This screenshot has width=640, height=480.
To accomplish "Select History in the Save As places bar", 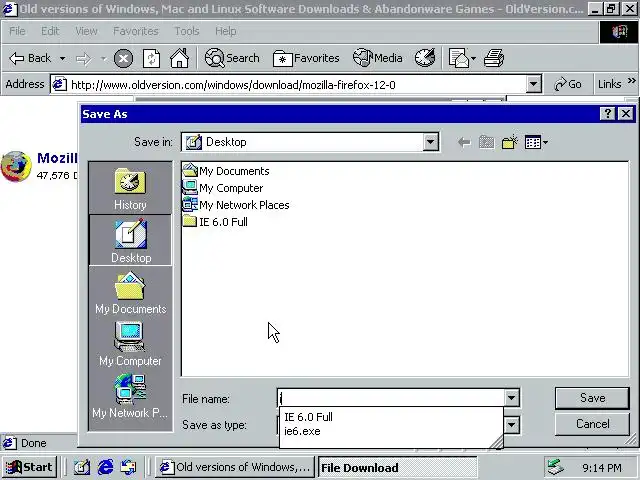I will pos(130,189).
